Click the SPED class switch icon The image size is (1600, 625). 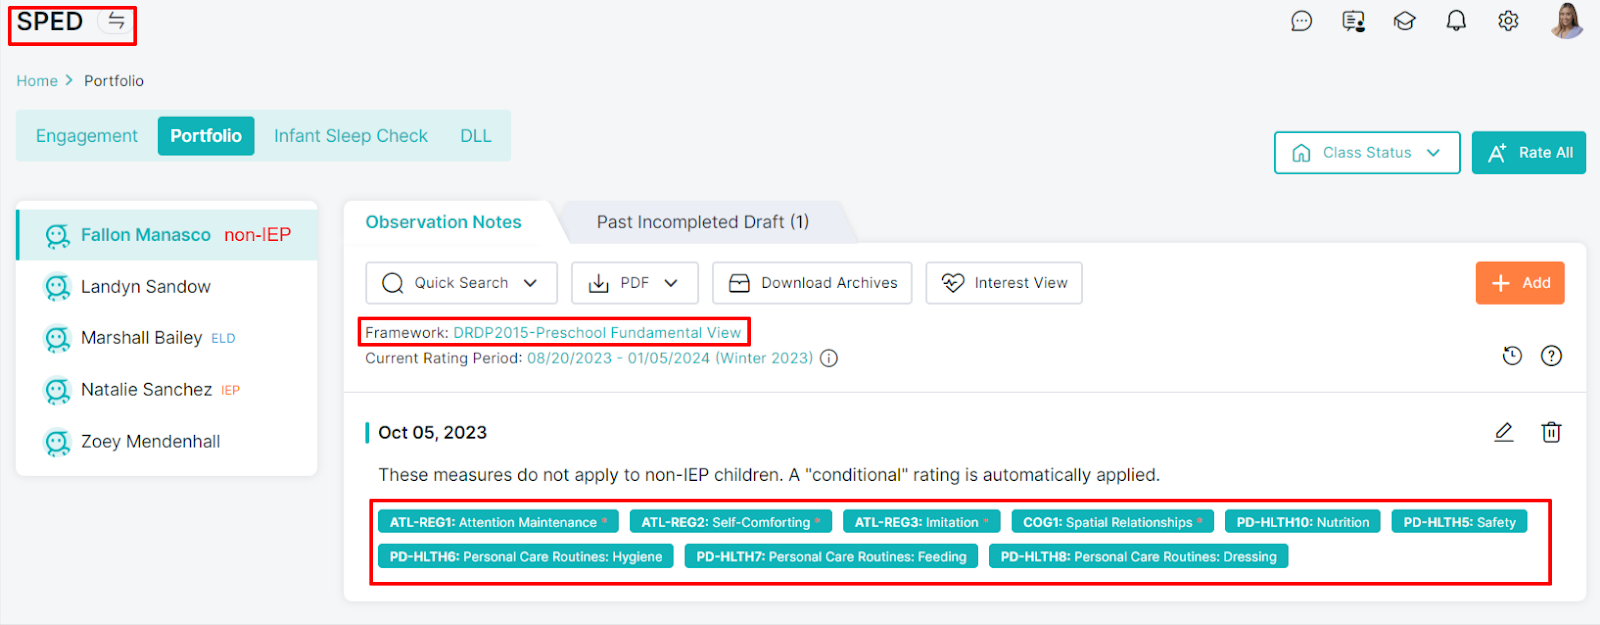click(116, 21)
